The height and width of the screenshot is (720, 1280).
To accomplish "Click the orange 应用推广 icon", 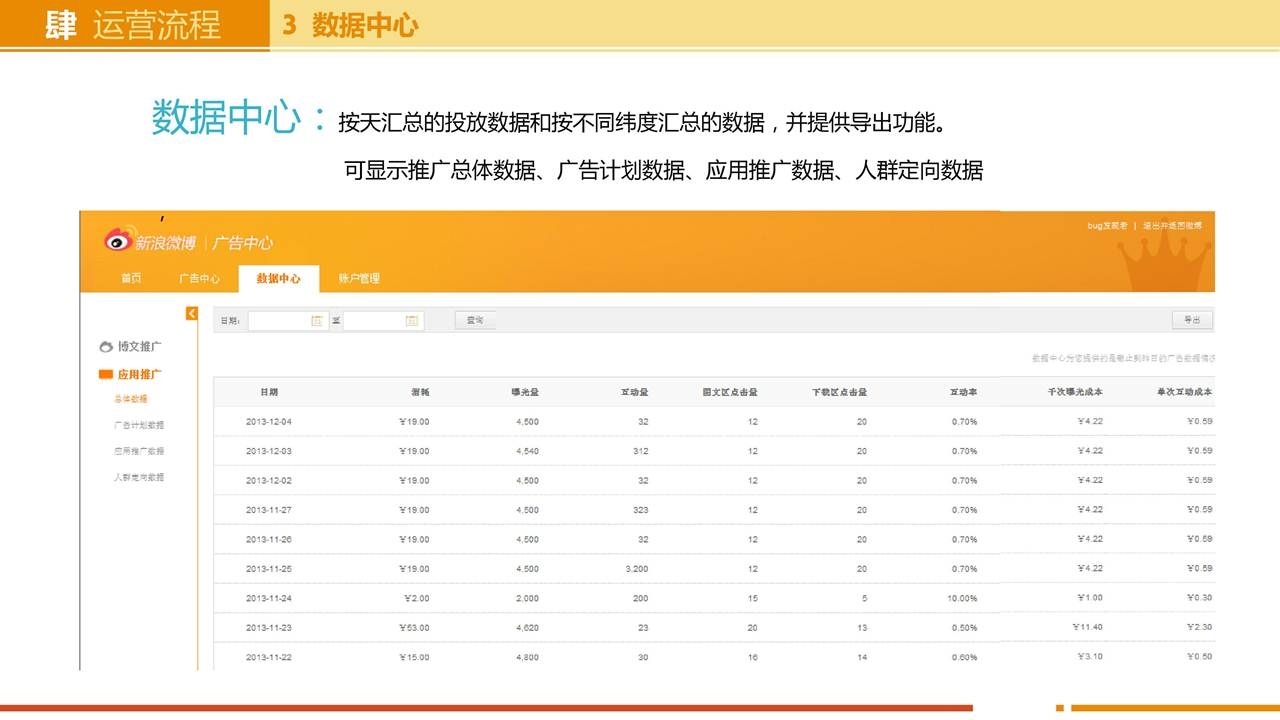I will click(x=106, y=374).
